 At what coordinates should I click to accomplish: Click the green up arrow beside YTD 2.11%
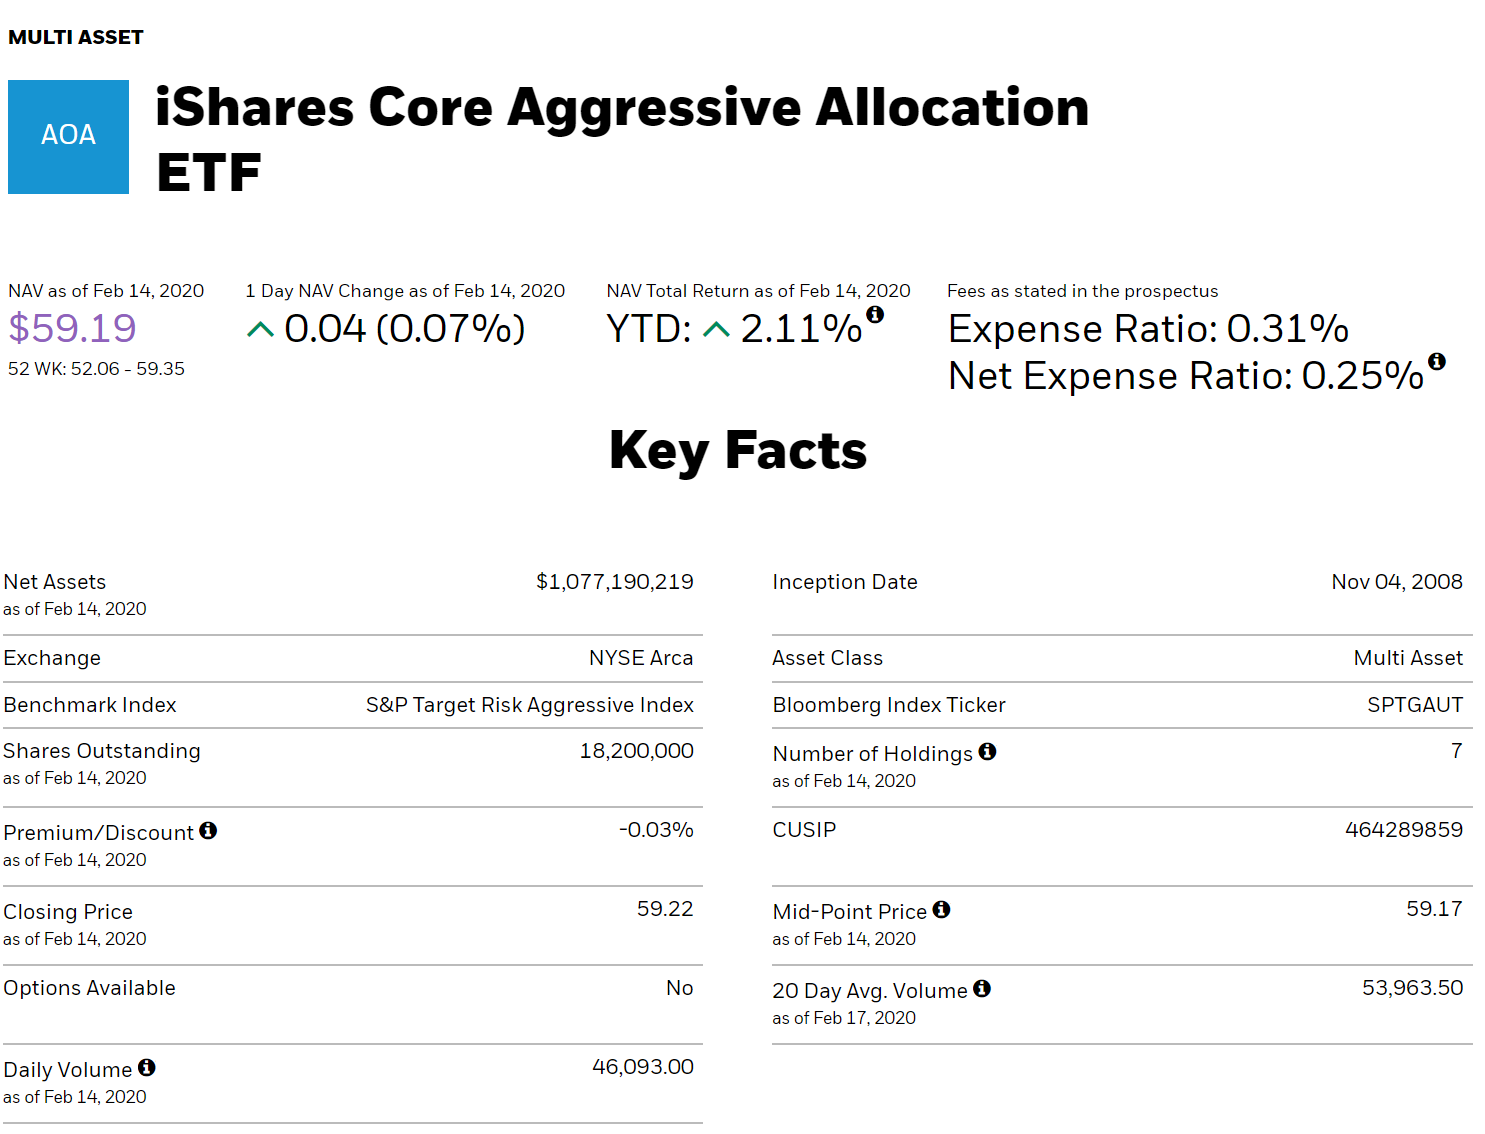point(716,330)
